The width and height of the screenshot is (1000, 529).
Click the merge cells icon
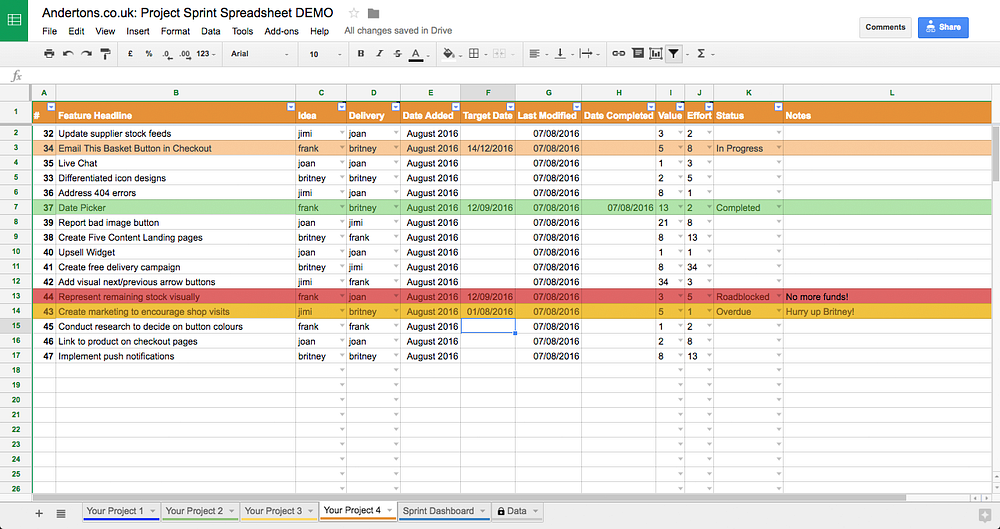coord(499,54)
